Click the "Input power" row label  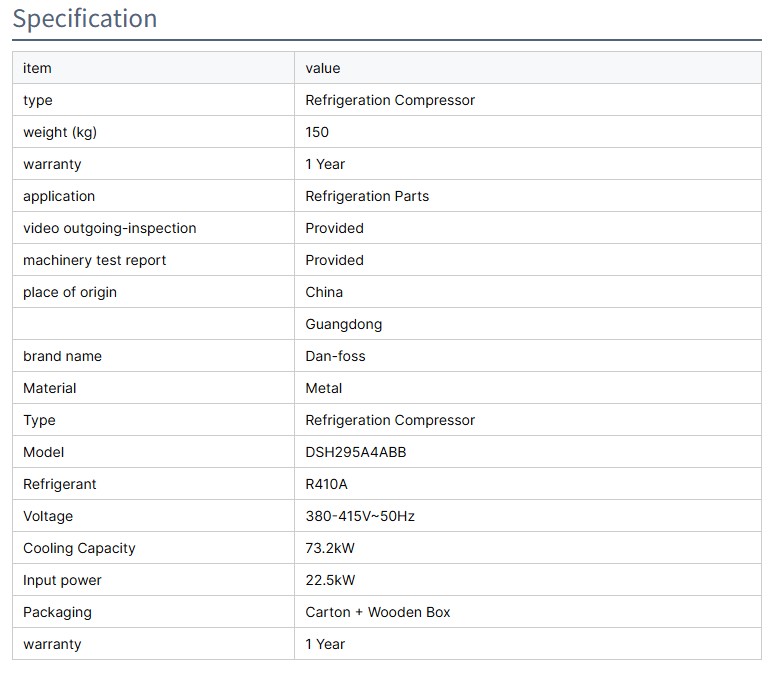click(x=62, y=580)
